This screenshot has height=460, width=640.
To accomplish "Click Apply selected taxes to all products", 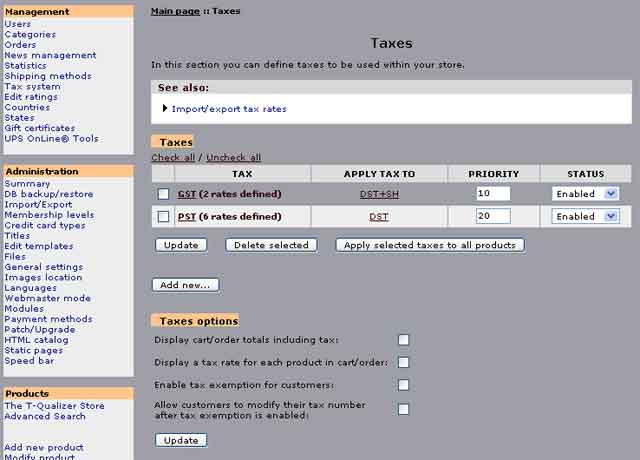I will 430,245.
